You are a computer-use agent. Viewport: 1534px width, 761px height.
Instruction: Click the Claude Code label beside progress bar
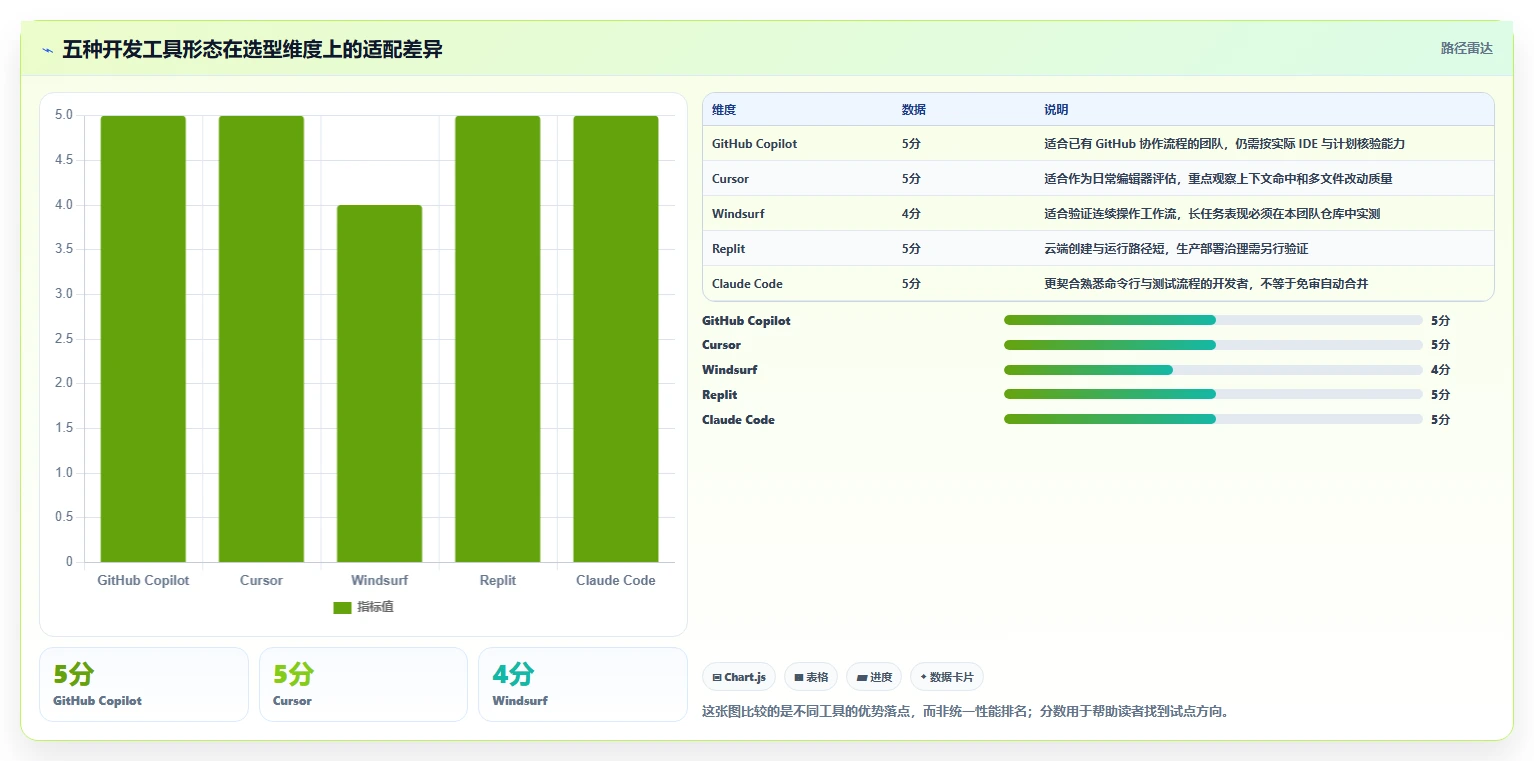click(x=738, y=420)
